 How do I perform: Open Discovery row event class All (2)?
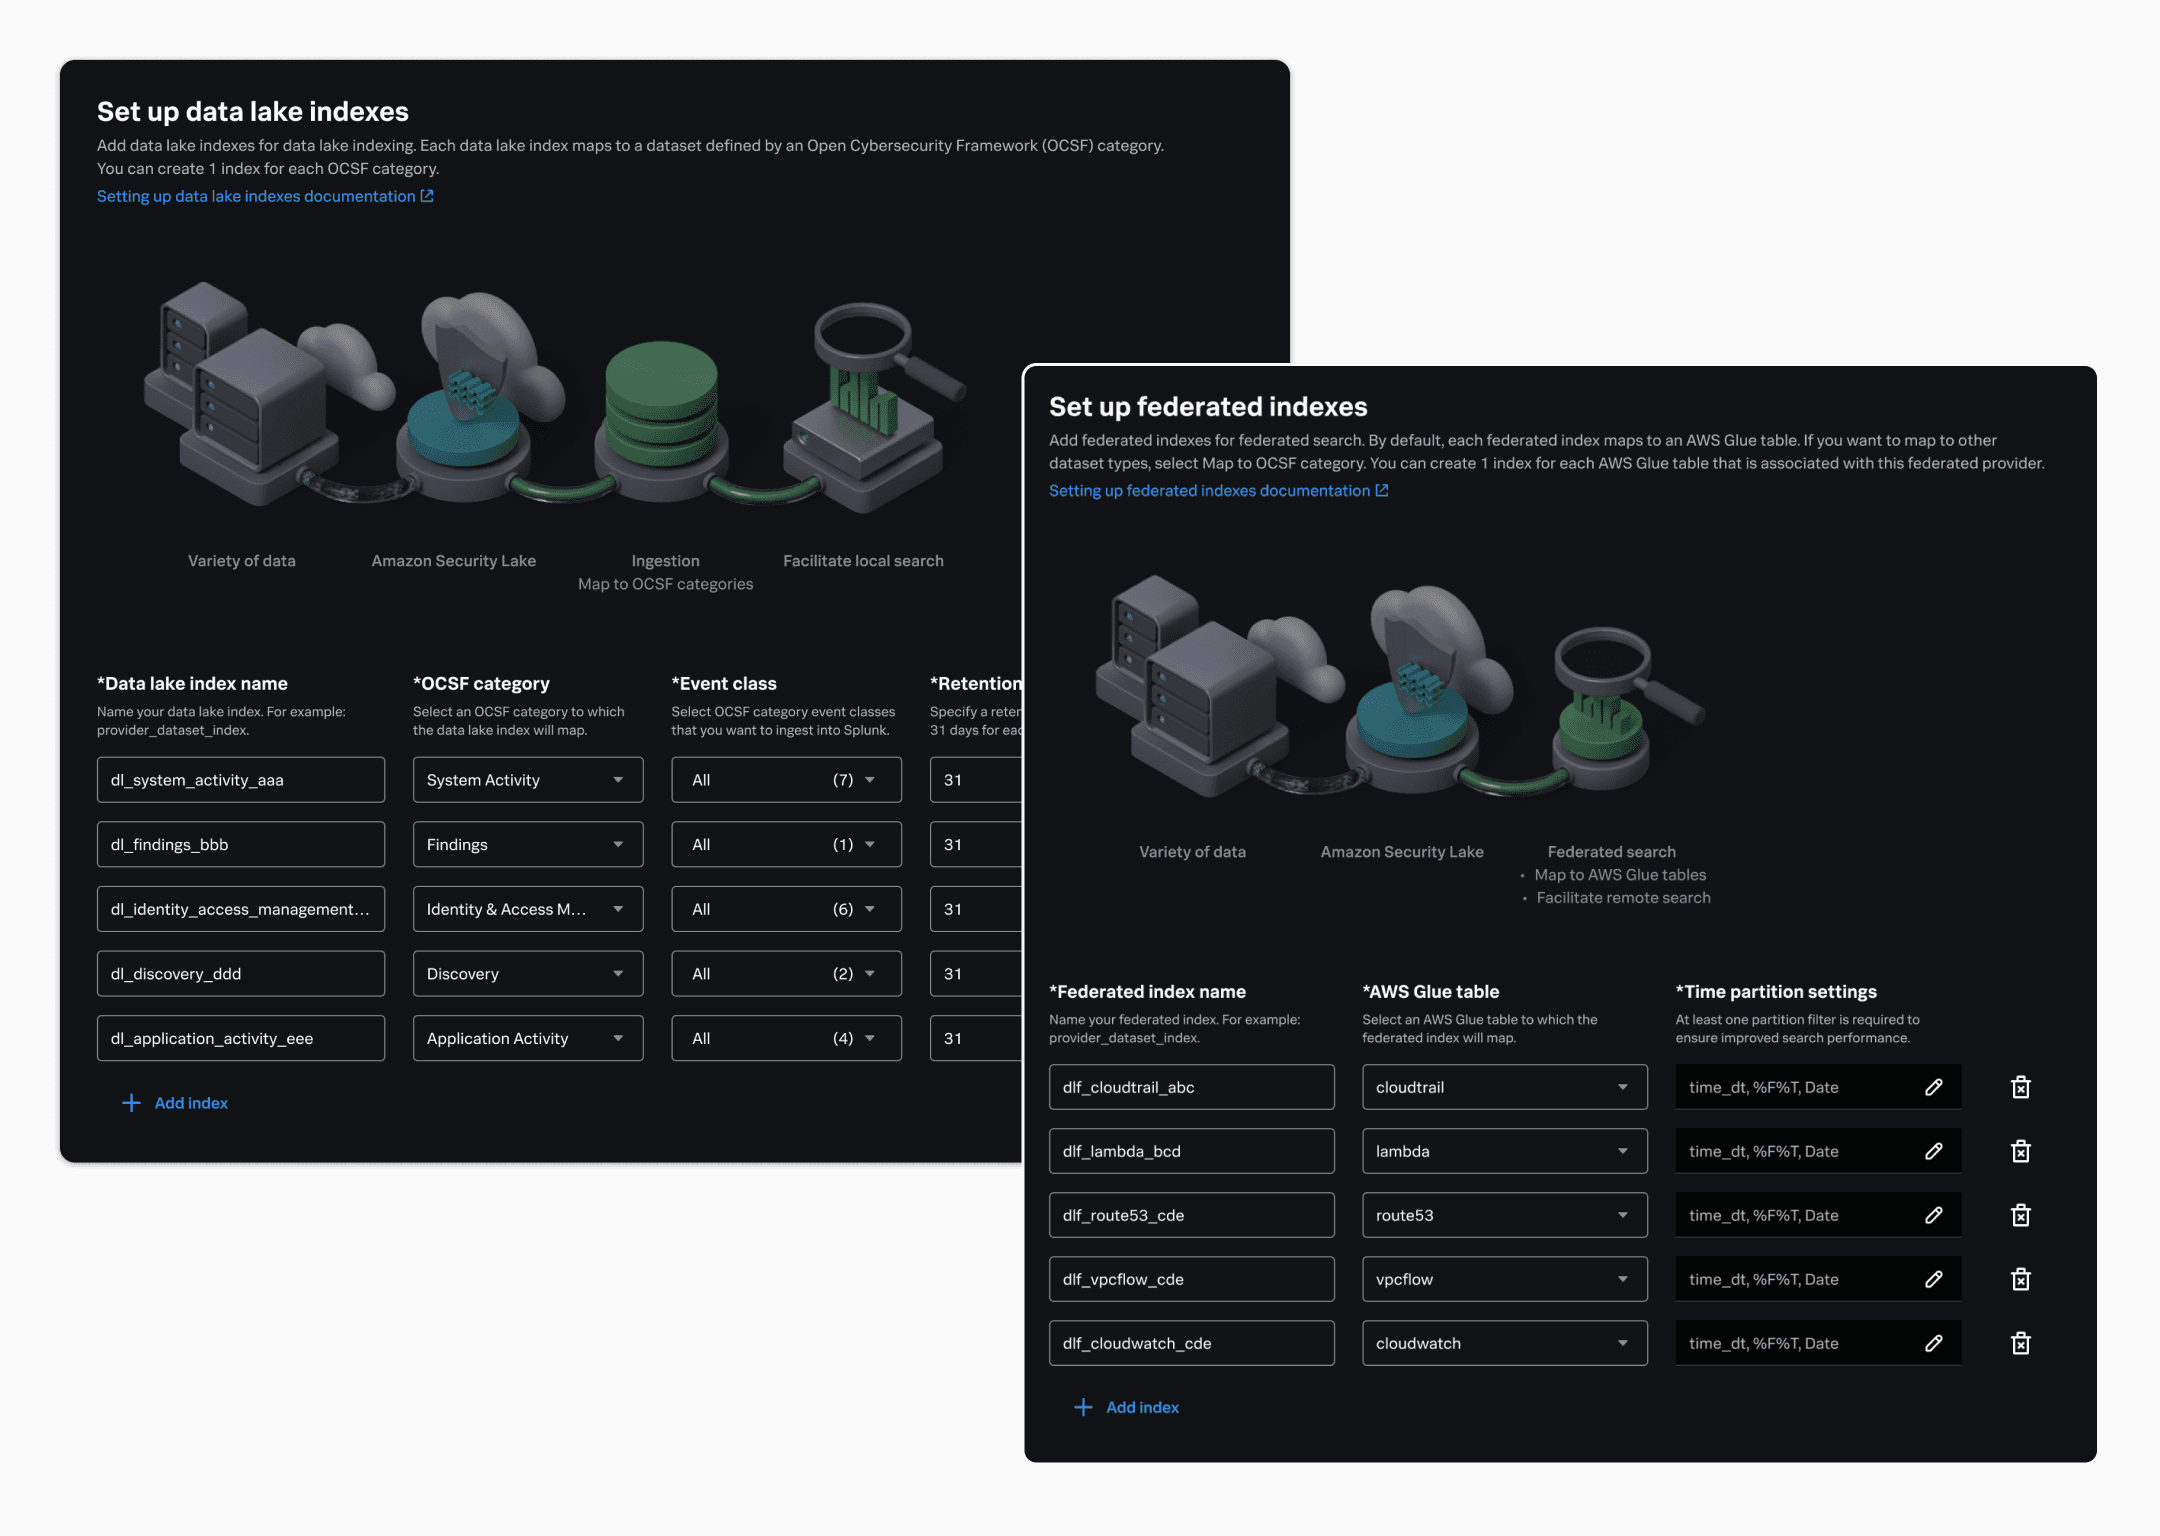pos(785,974)
